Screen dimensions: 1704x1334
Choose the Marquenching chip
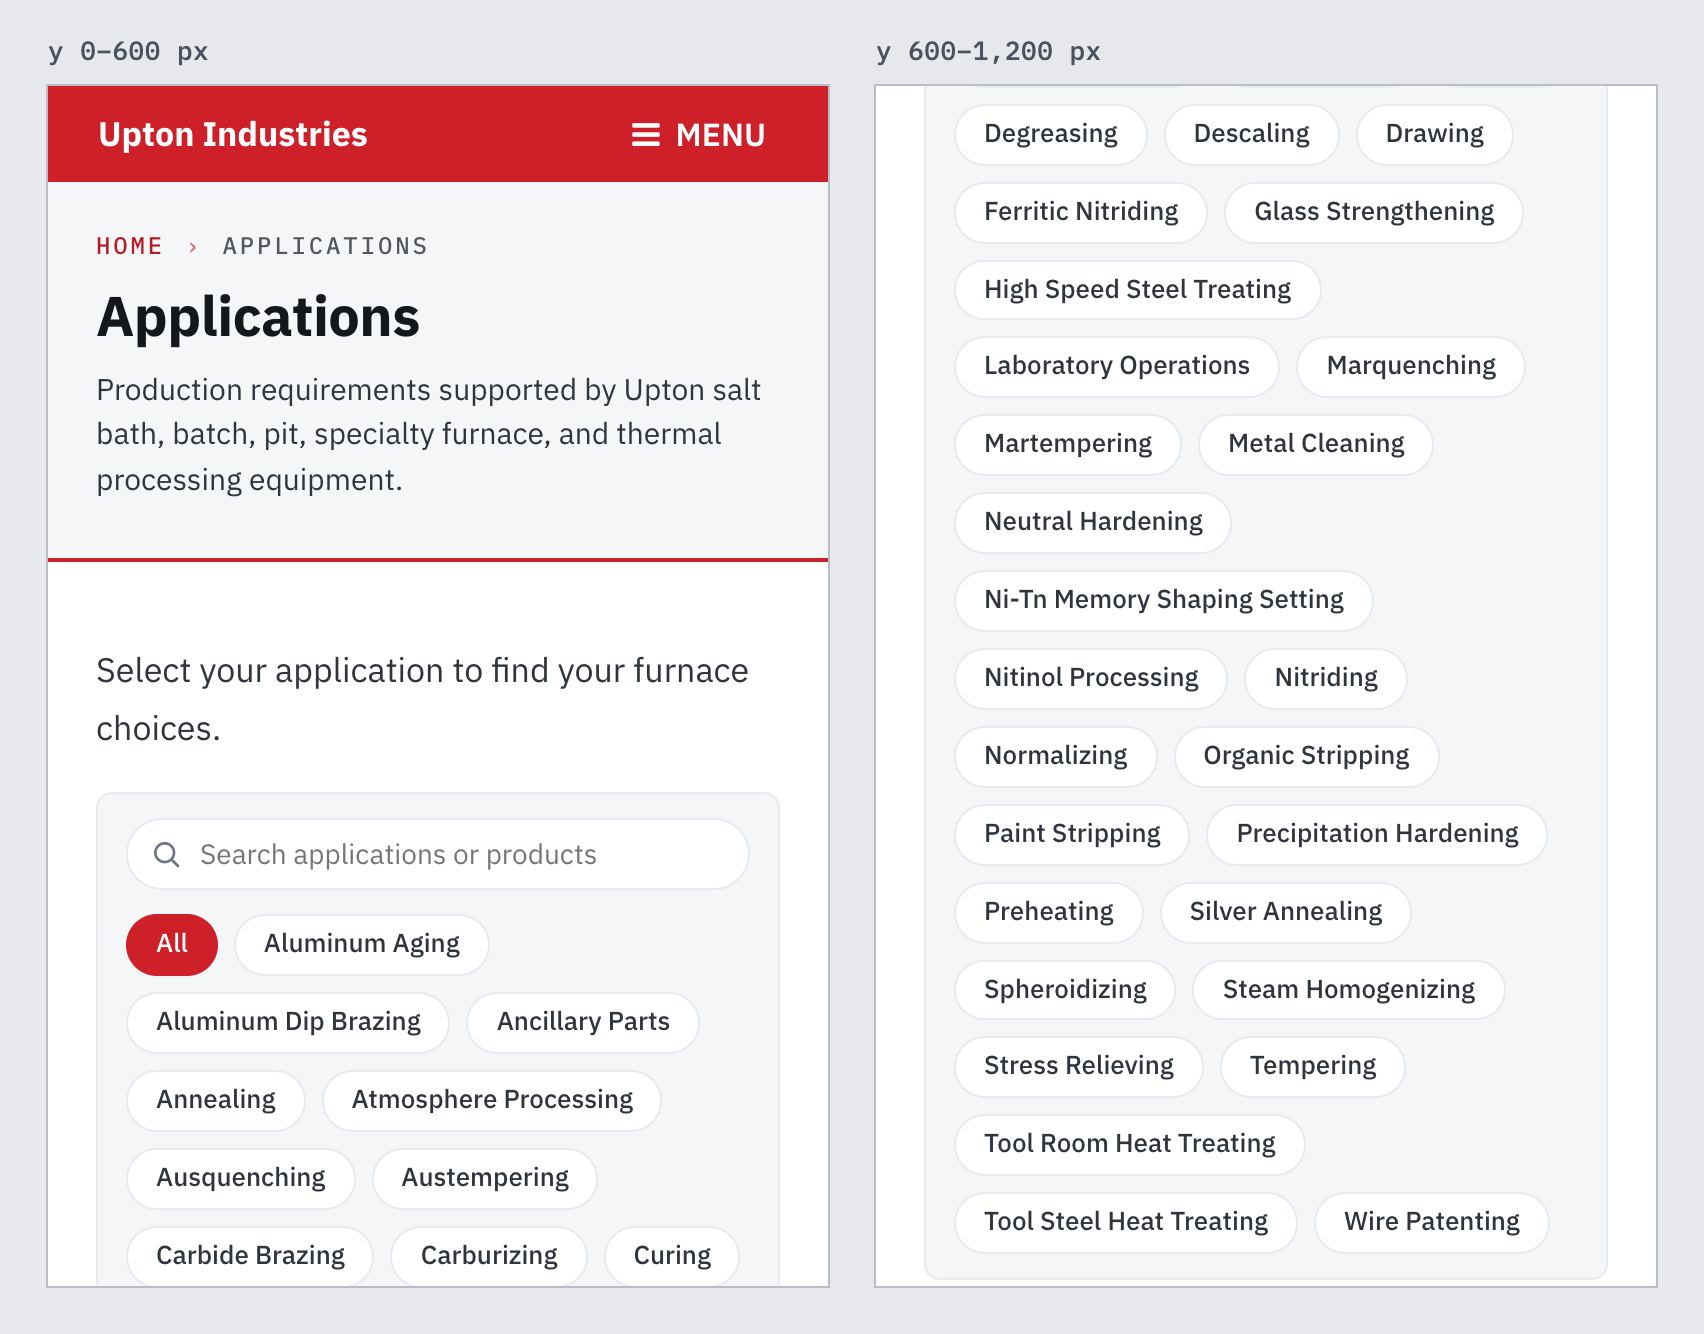point(1411,366)
